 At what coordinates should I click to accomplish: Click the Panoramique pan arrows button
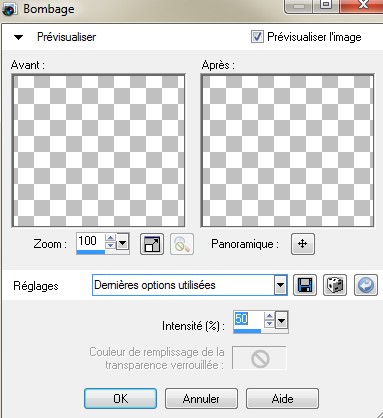click(302, 244)
